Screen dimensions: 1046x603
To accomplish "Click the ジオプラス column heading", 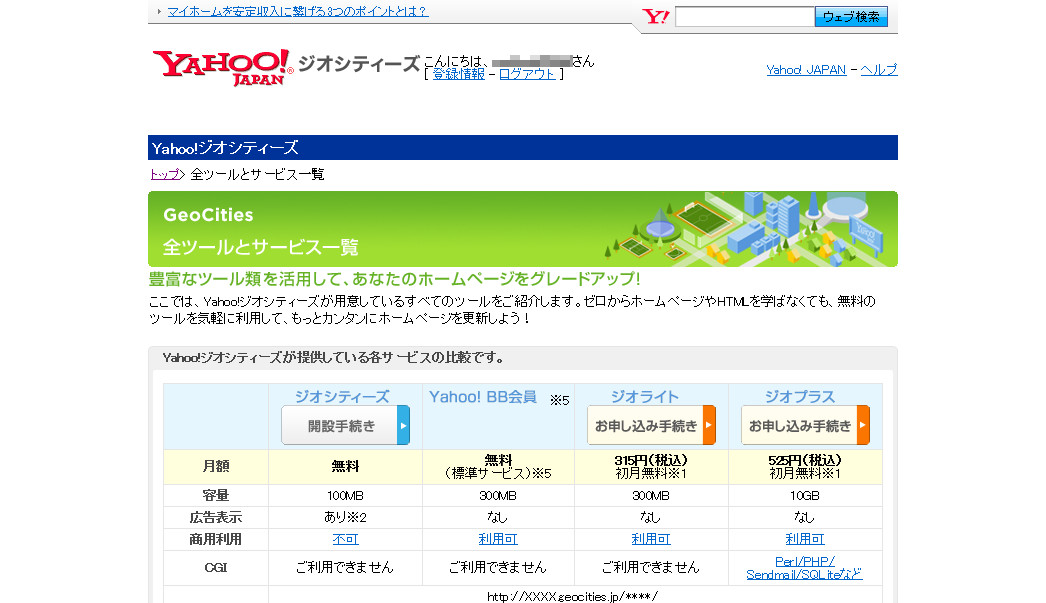I will 800,397.
